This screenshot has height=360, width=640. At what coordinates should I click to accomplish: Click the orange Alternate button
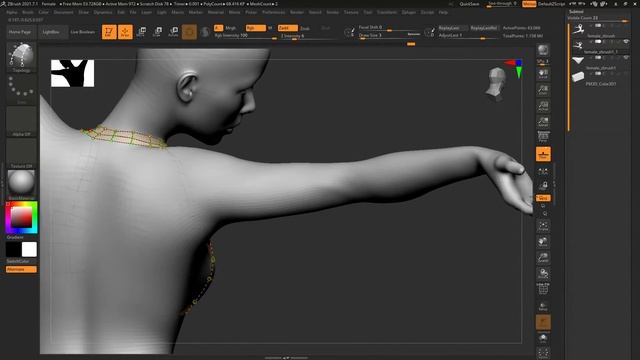21,269
